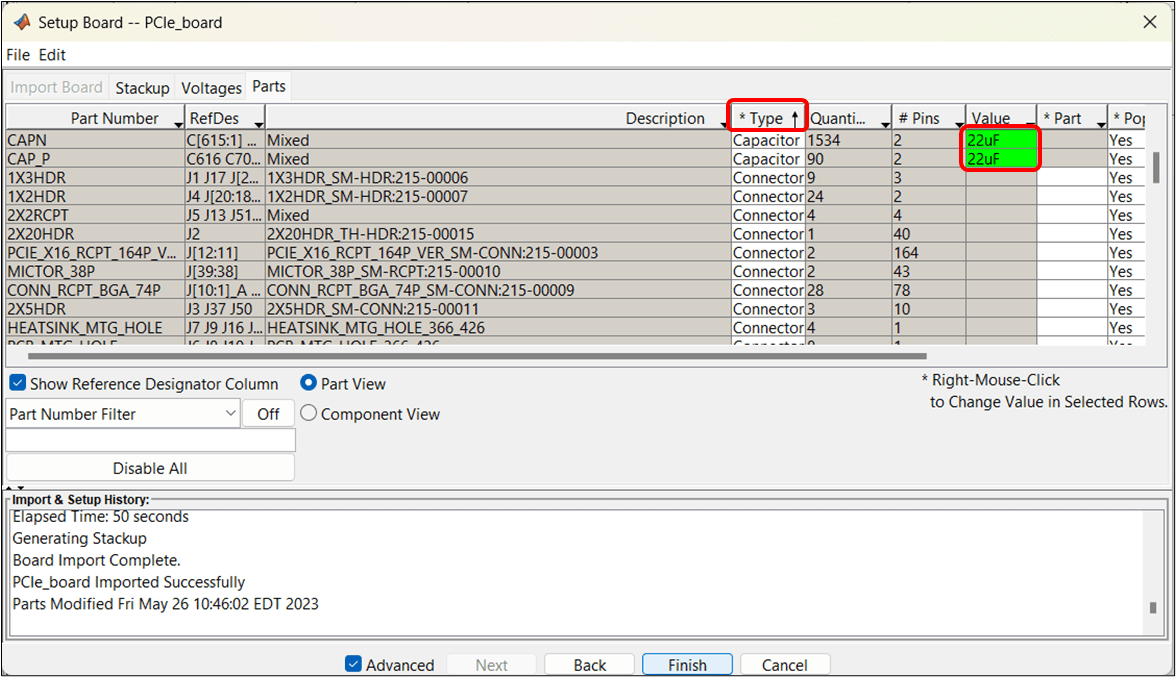Open the * Part column filter arrow
1176x677 pixels.
coord(1100,124)
